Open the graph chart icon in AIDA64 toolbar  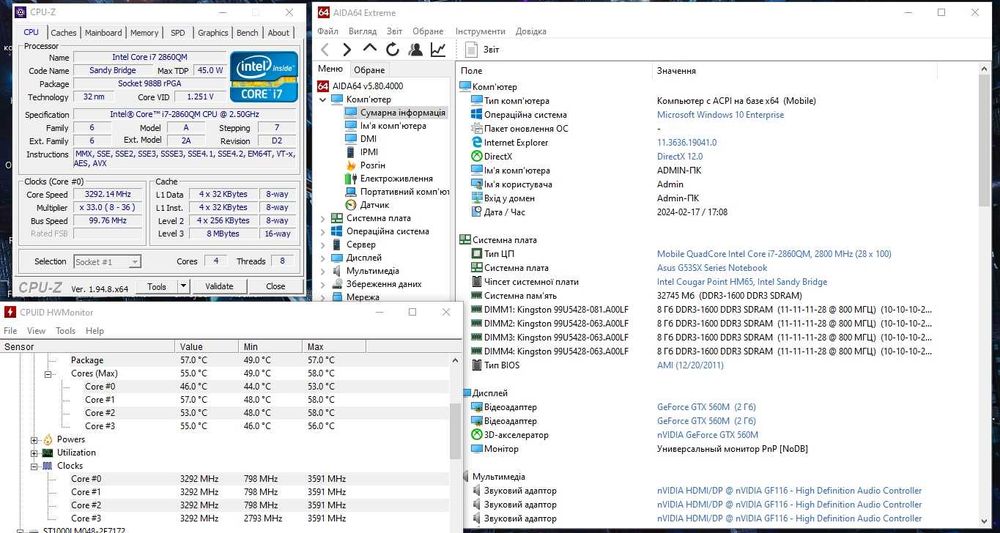pyautogui.click(x=438, y=49)
